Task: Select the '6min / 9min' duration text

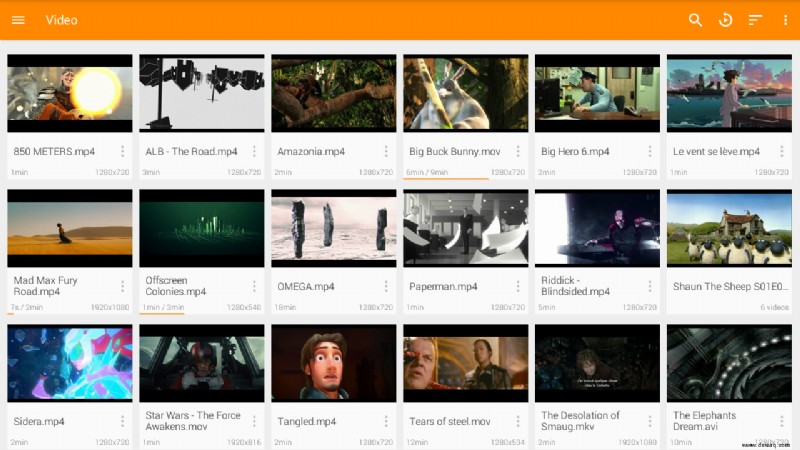Action: (427, 172)
